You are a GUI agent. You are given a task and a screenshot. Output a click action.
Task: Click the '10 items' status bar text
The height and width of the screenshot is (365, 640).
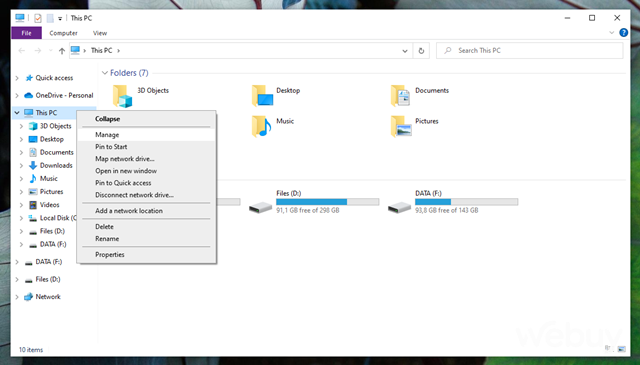[31, 350]
